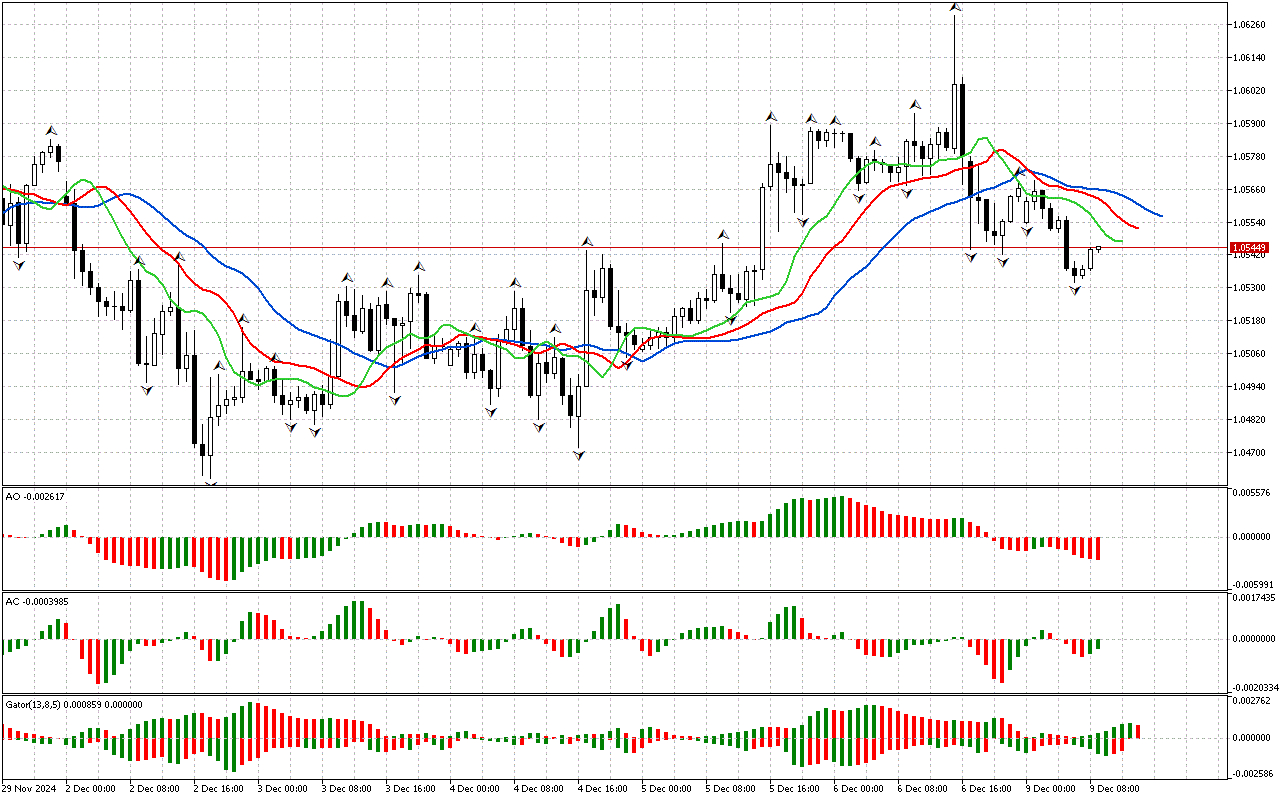
Task: Click the 5 Dec 00:00 time label
Action: pyautogui.click(x=667, y=789)
